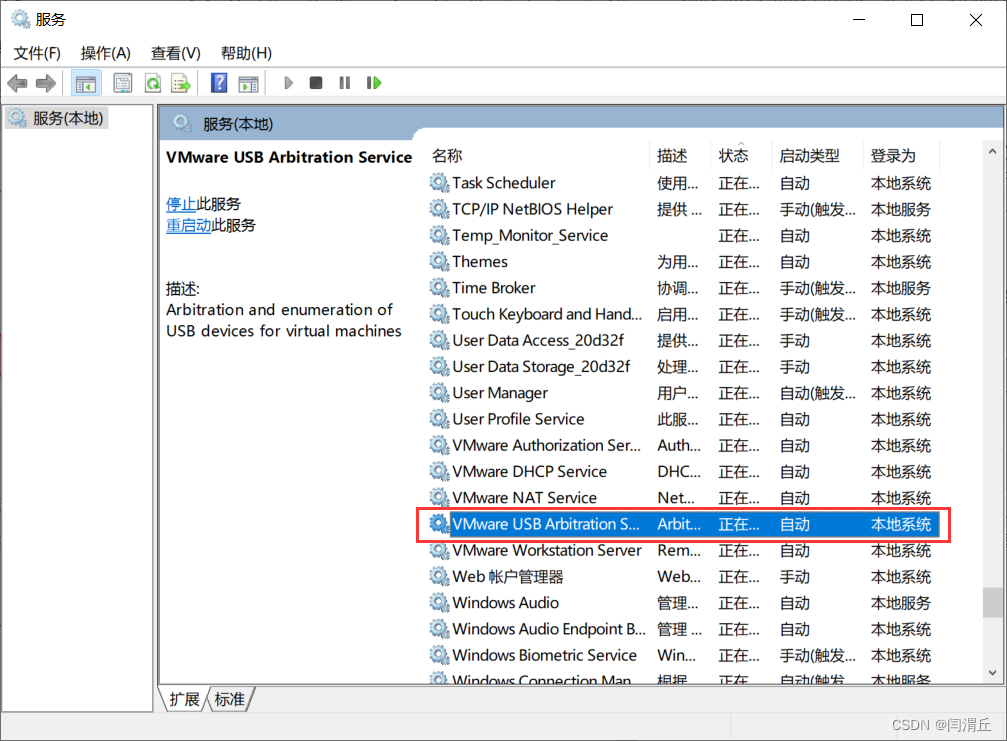Select the Touch Keyboard and Hand... service
The width and height of the screenshot is (1007, 741).
[684, 314]
